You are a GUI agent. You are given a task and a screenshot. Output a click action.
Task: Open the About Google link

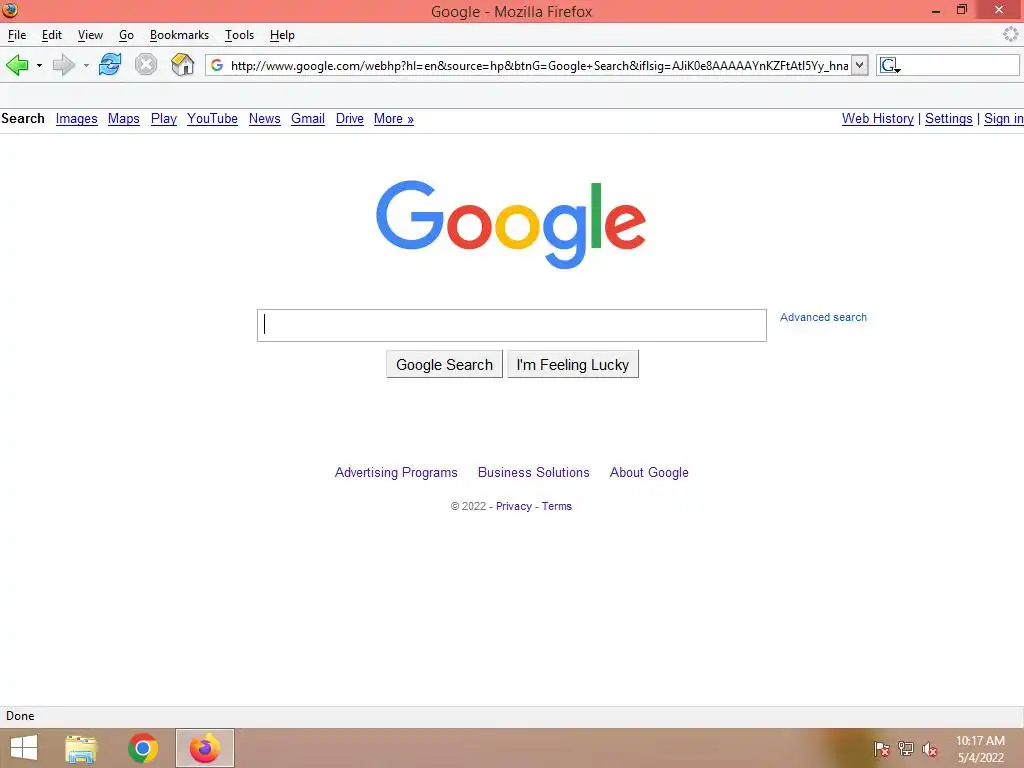(648, 472)
